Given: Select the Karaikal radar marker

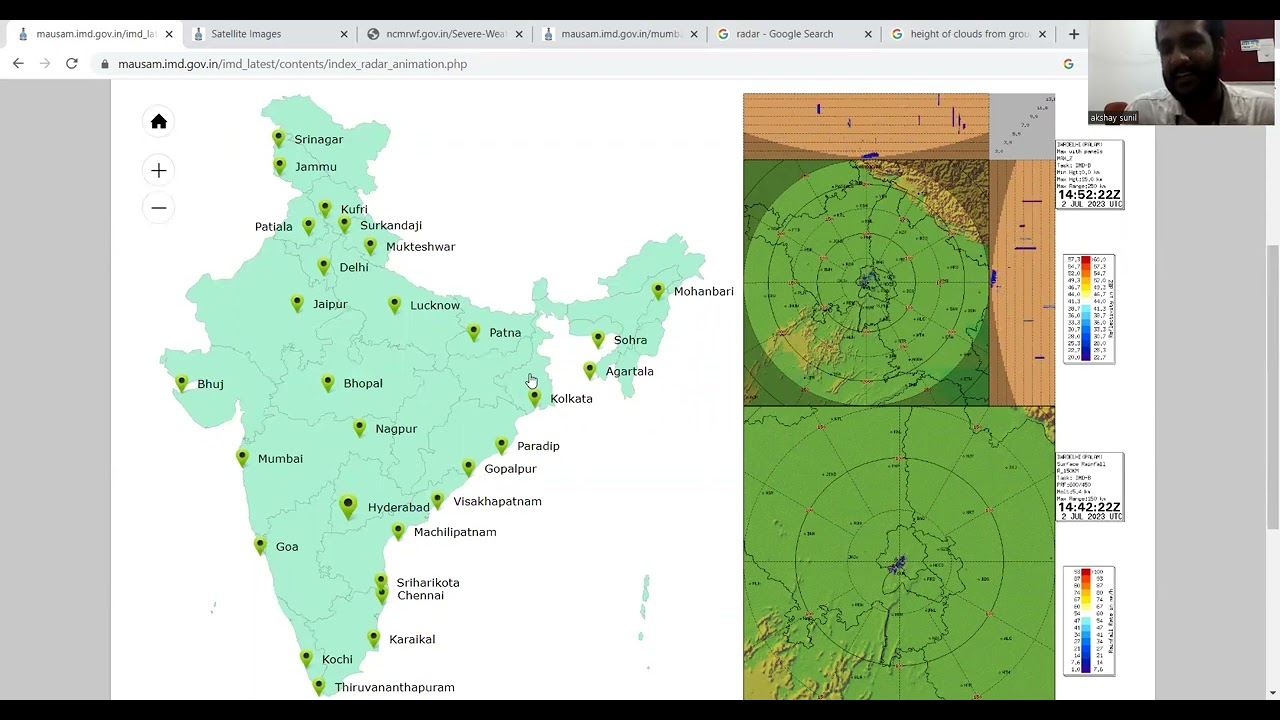Looking at the screenshot, I should pyautogui.click(x=373, y=638).
